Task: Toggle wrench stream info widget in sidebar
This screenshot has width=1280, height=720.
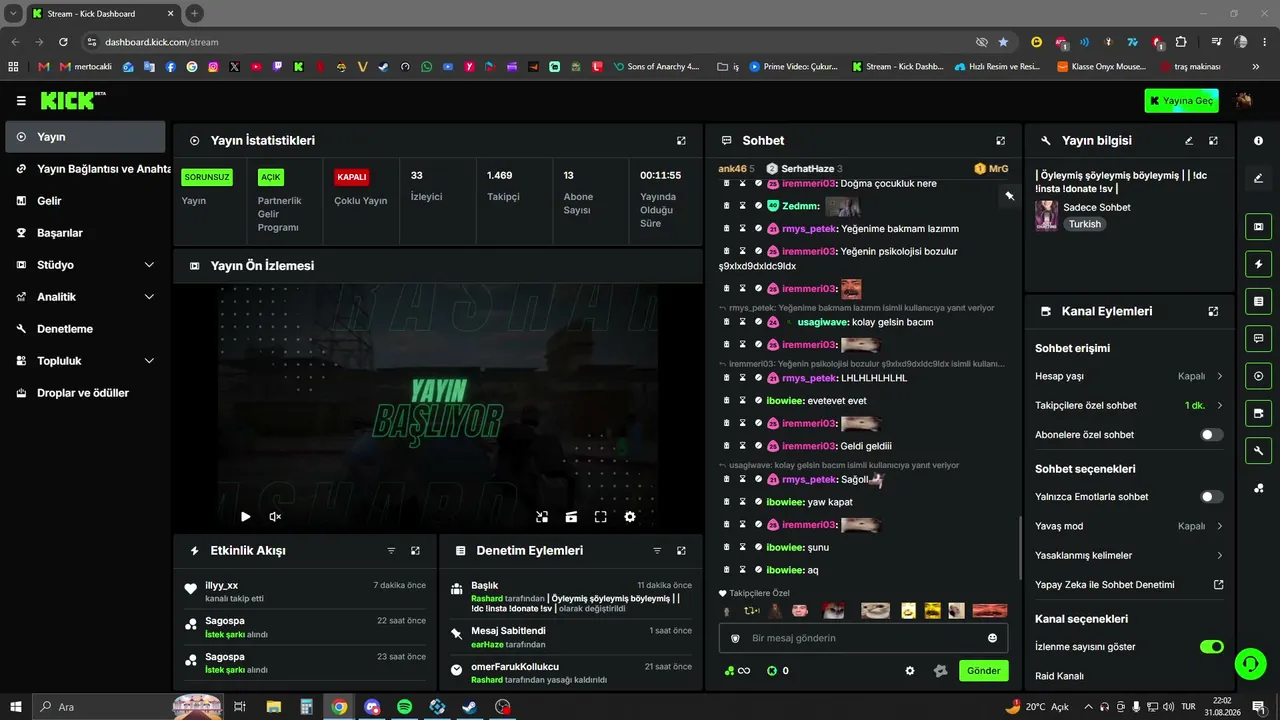Action: (1258, 451)
